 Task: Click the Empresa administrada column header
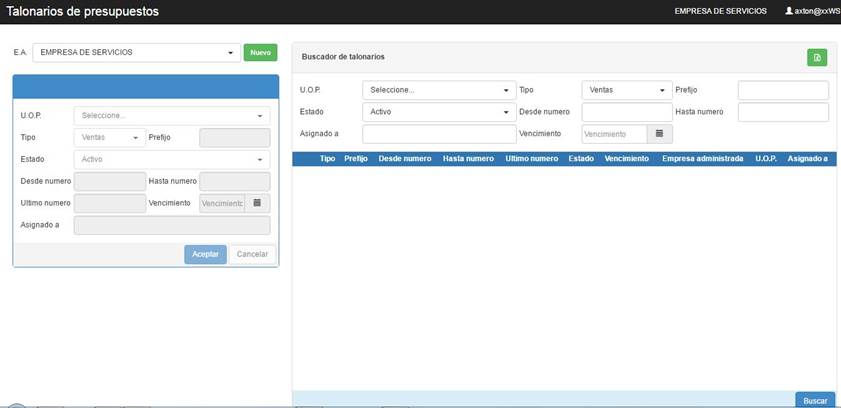703,158
